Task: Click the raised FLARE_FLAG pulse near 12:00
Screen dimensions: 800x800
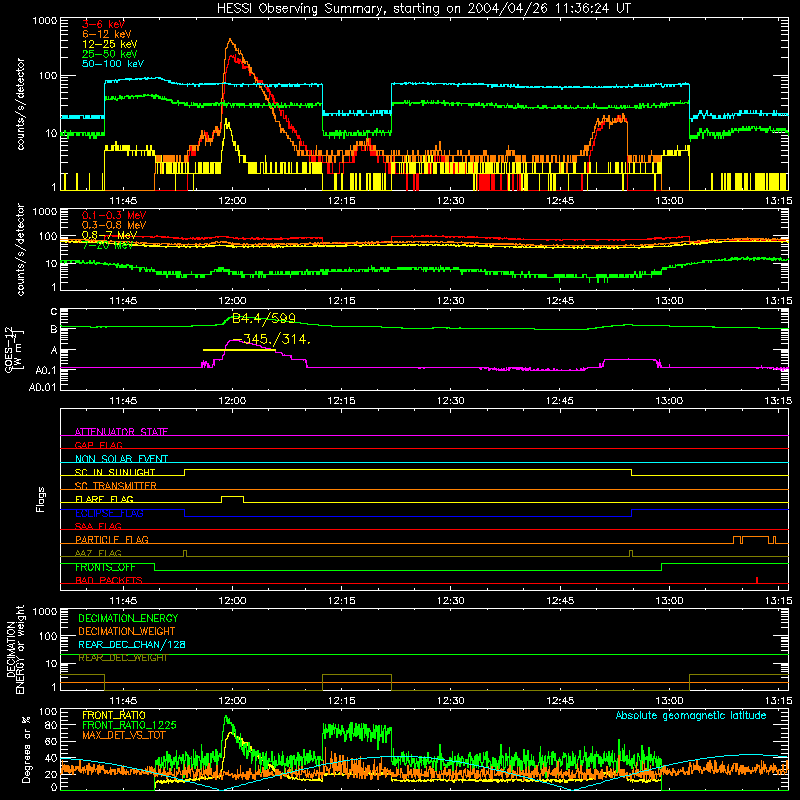Action: [232, 499]
